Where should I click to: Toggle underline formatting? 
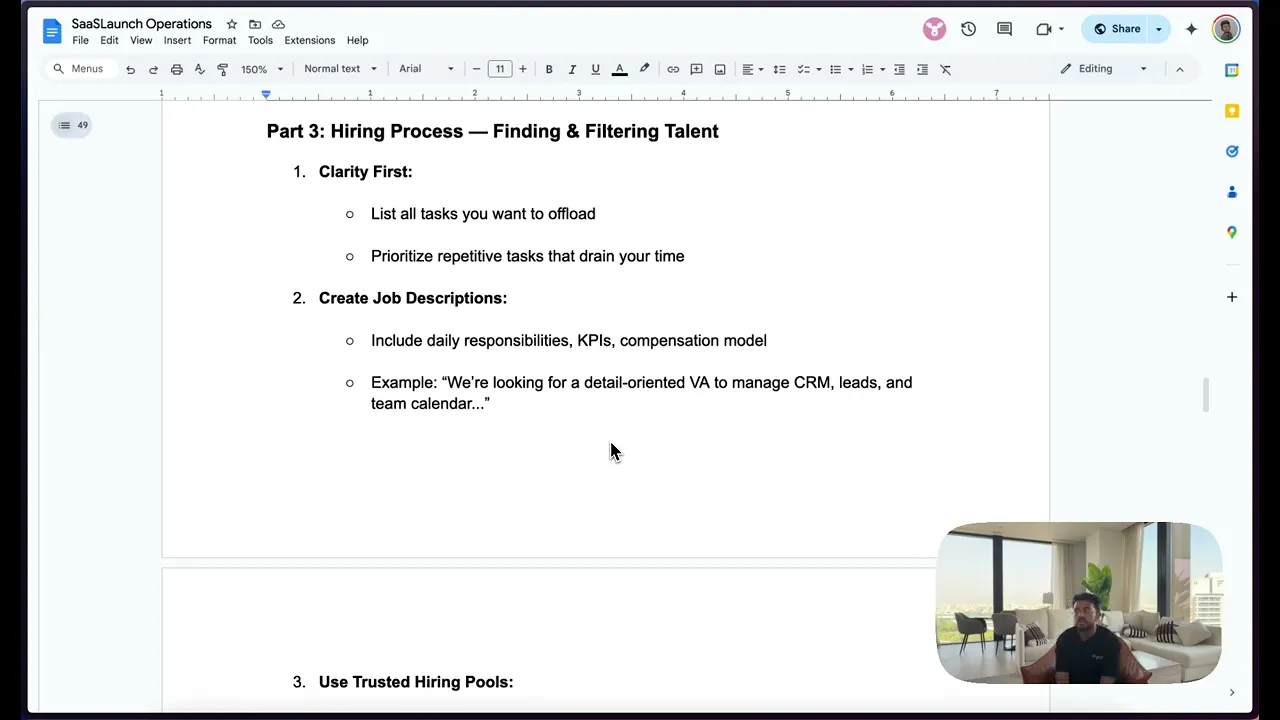coord(595,69)
